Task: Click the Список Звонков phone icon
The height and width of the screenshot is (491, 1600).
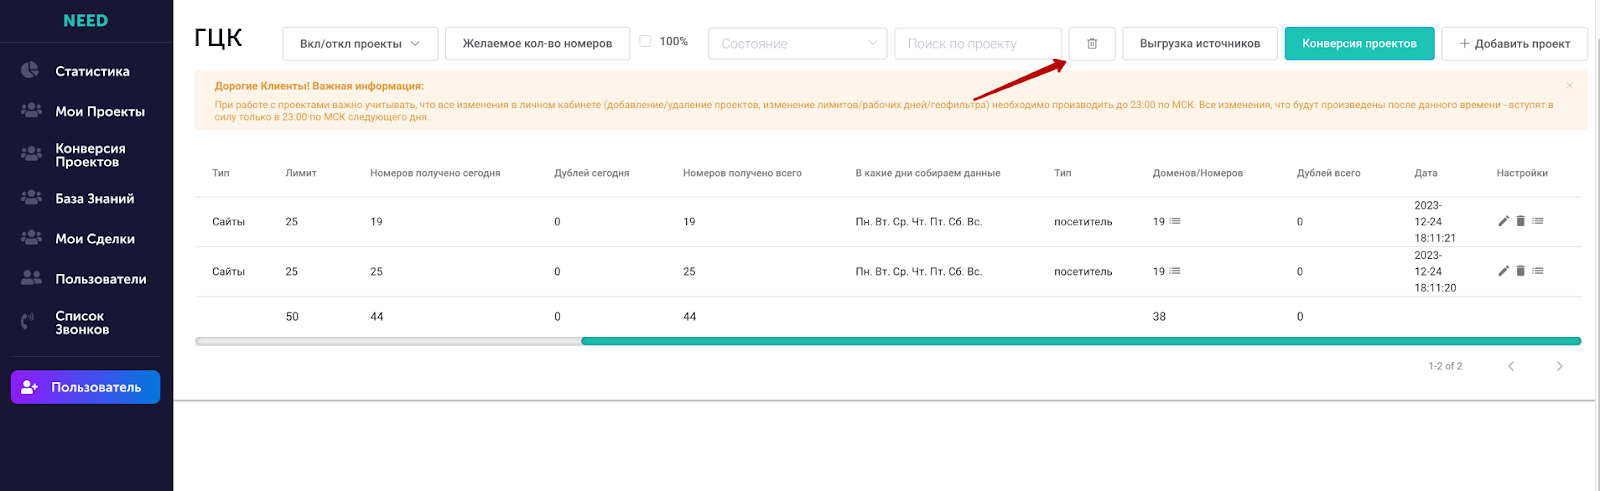Action: [x=29, y=322]
